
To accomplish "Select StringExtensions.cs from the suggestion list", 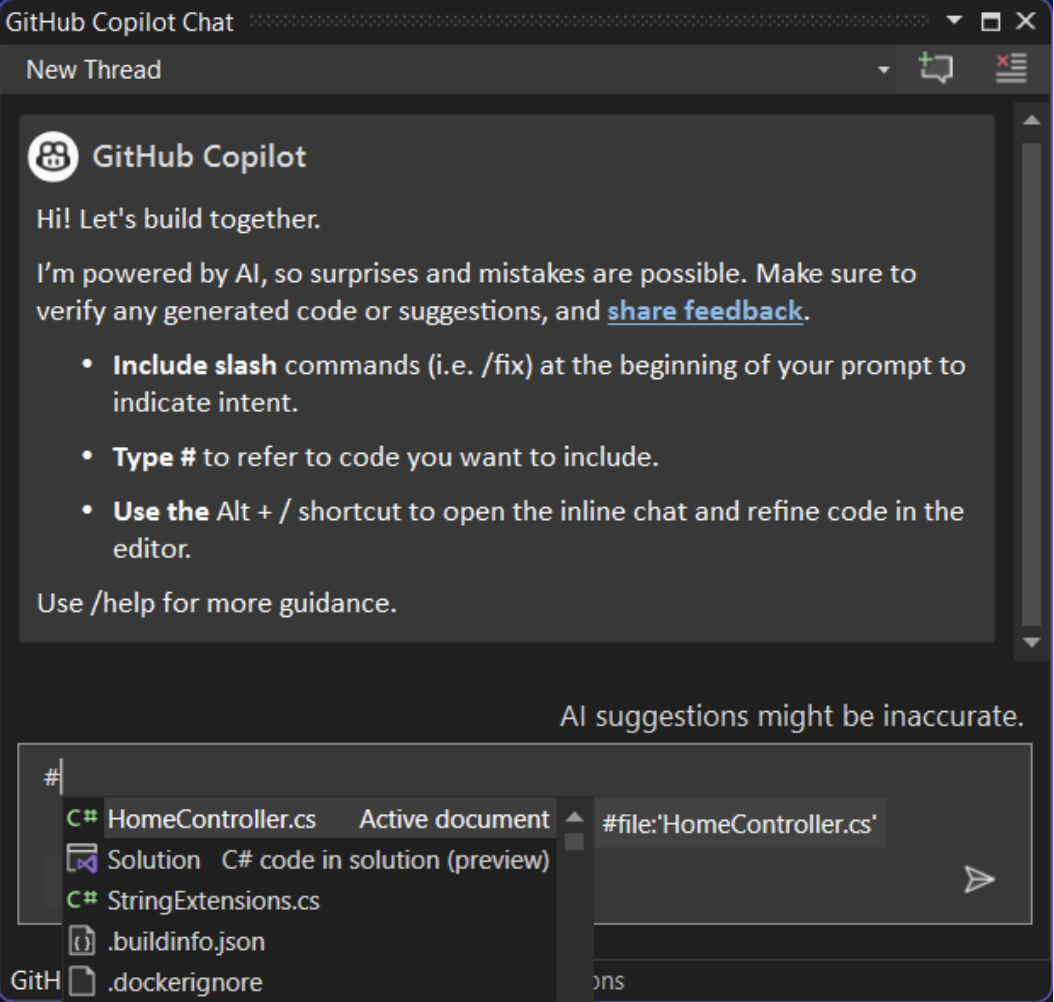I will pos(213,901).
